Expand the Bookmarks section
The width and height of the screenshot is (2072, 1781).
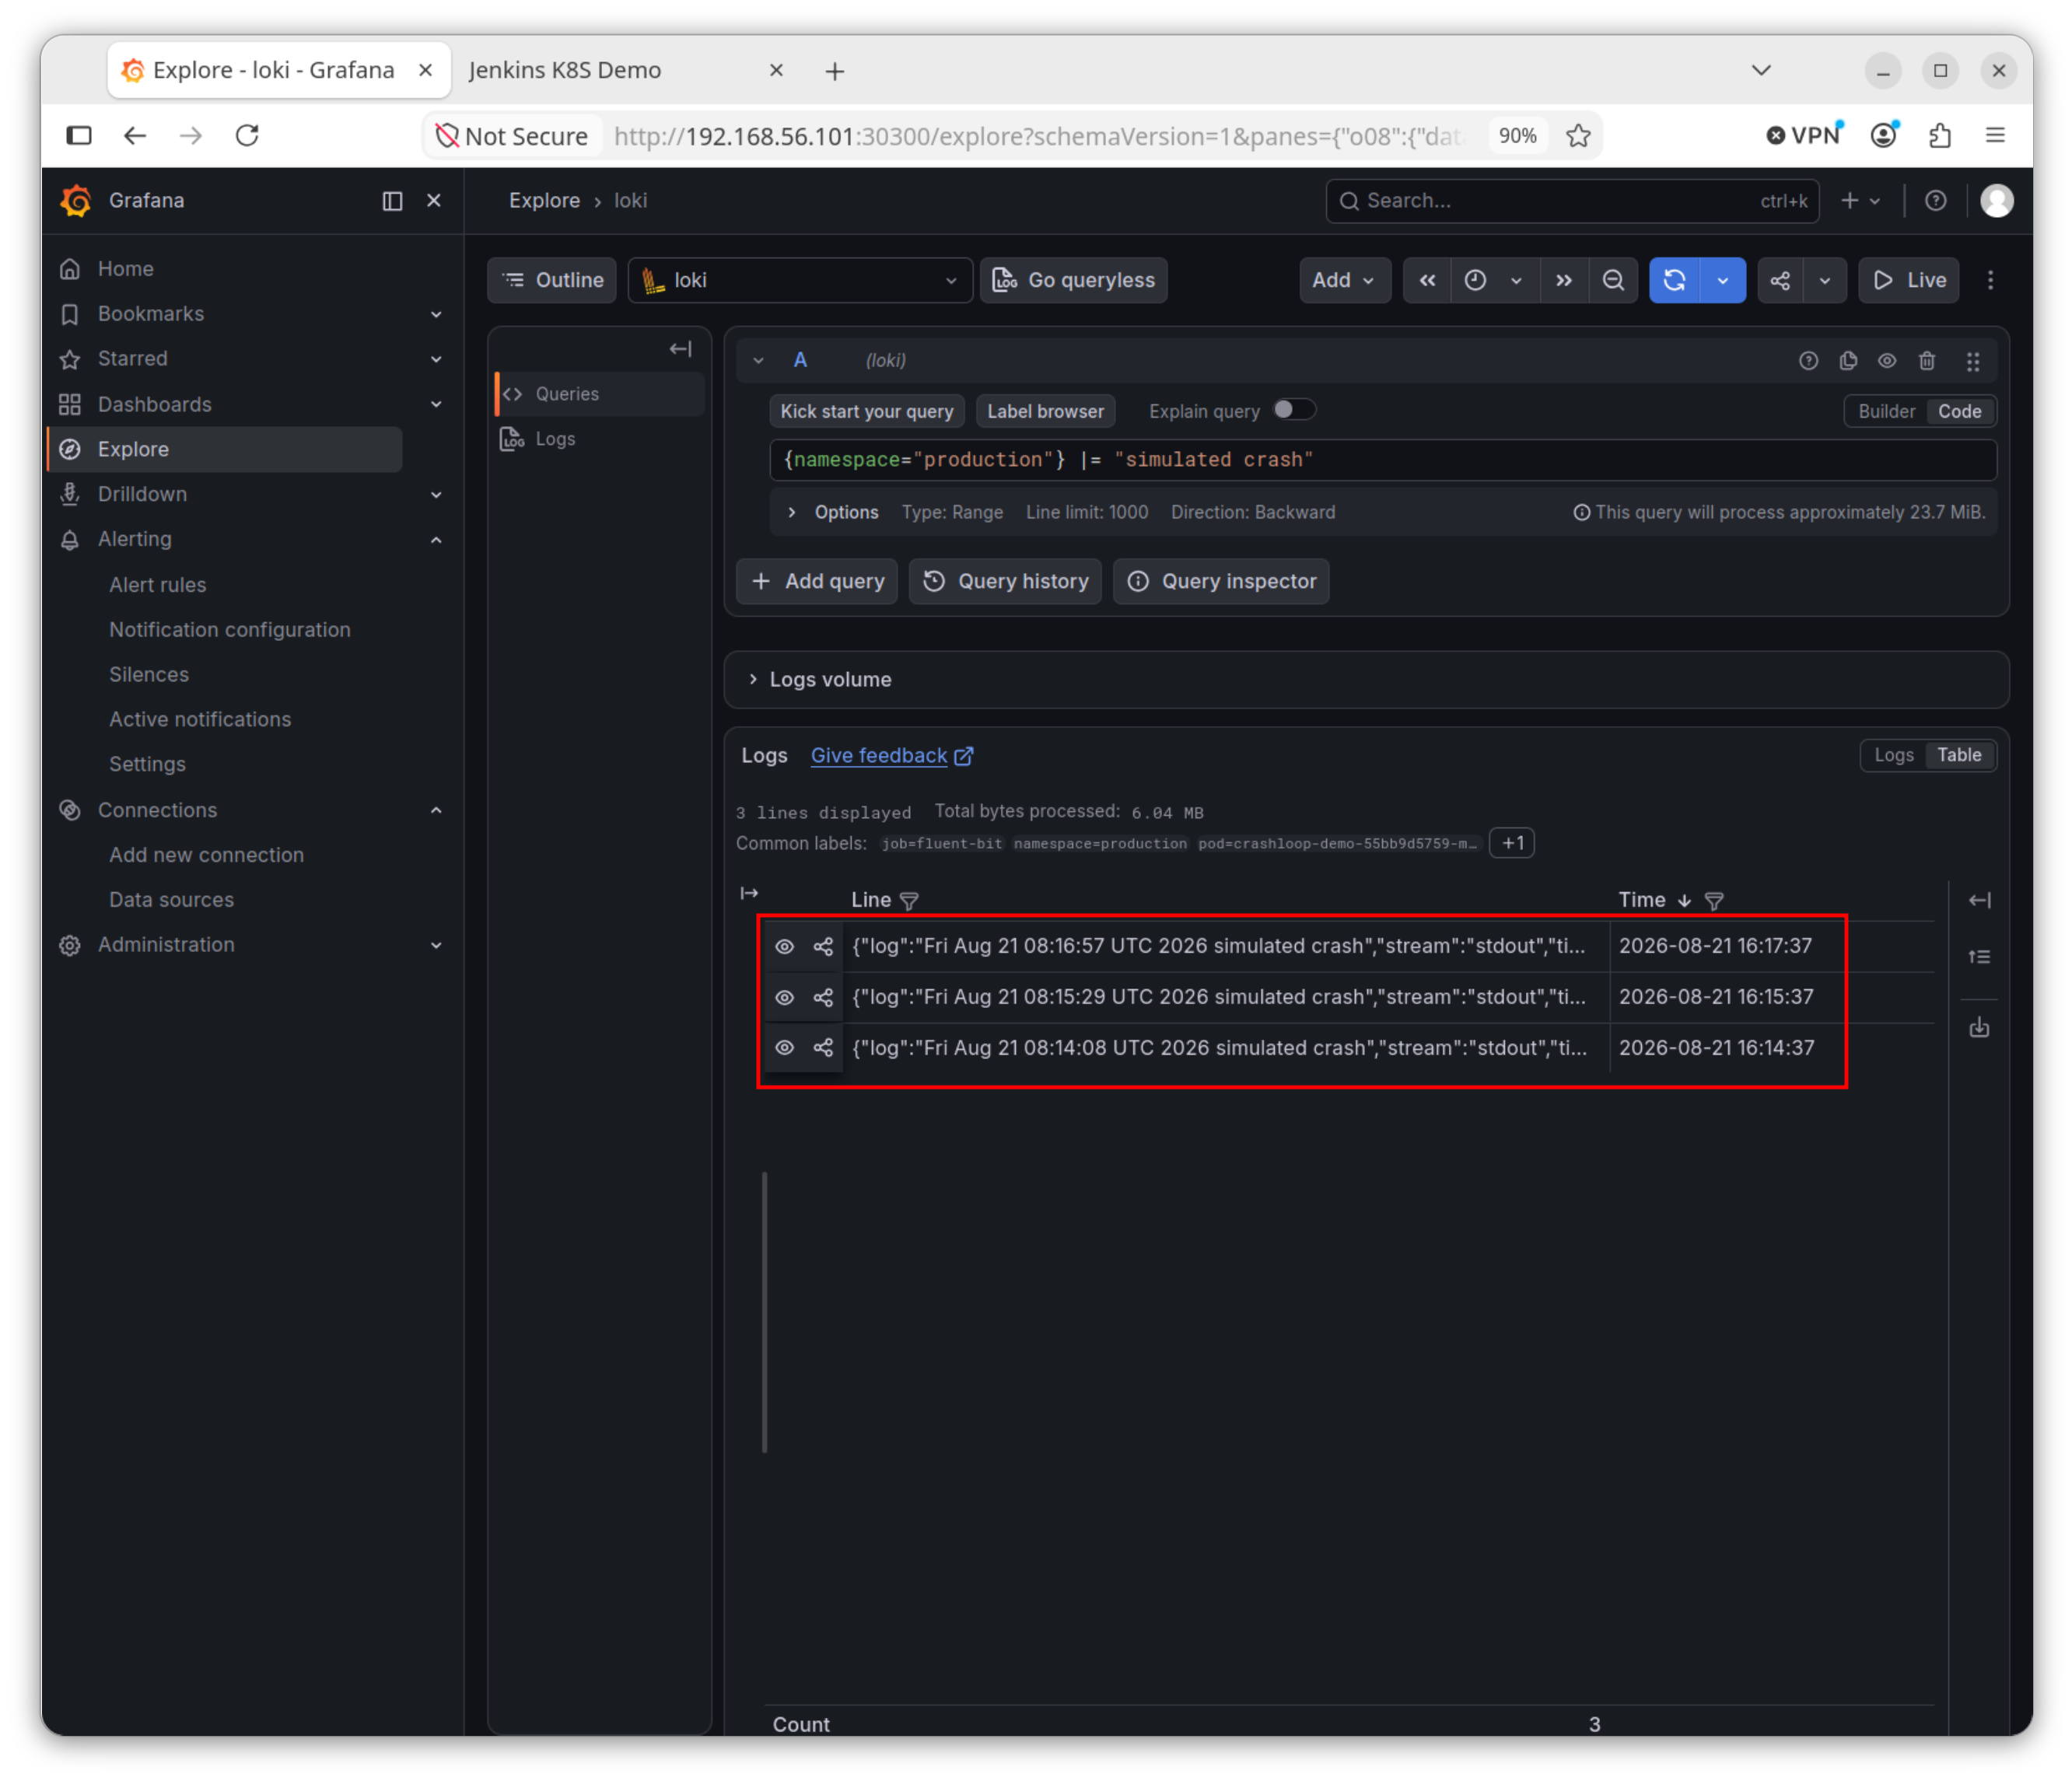pyautogui.click(x=436, y=314)
